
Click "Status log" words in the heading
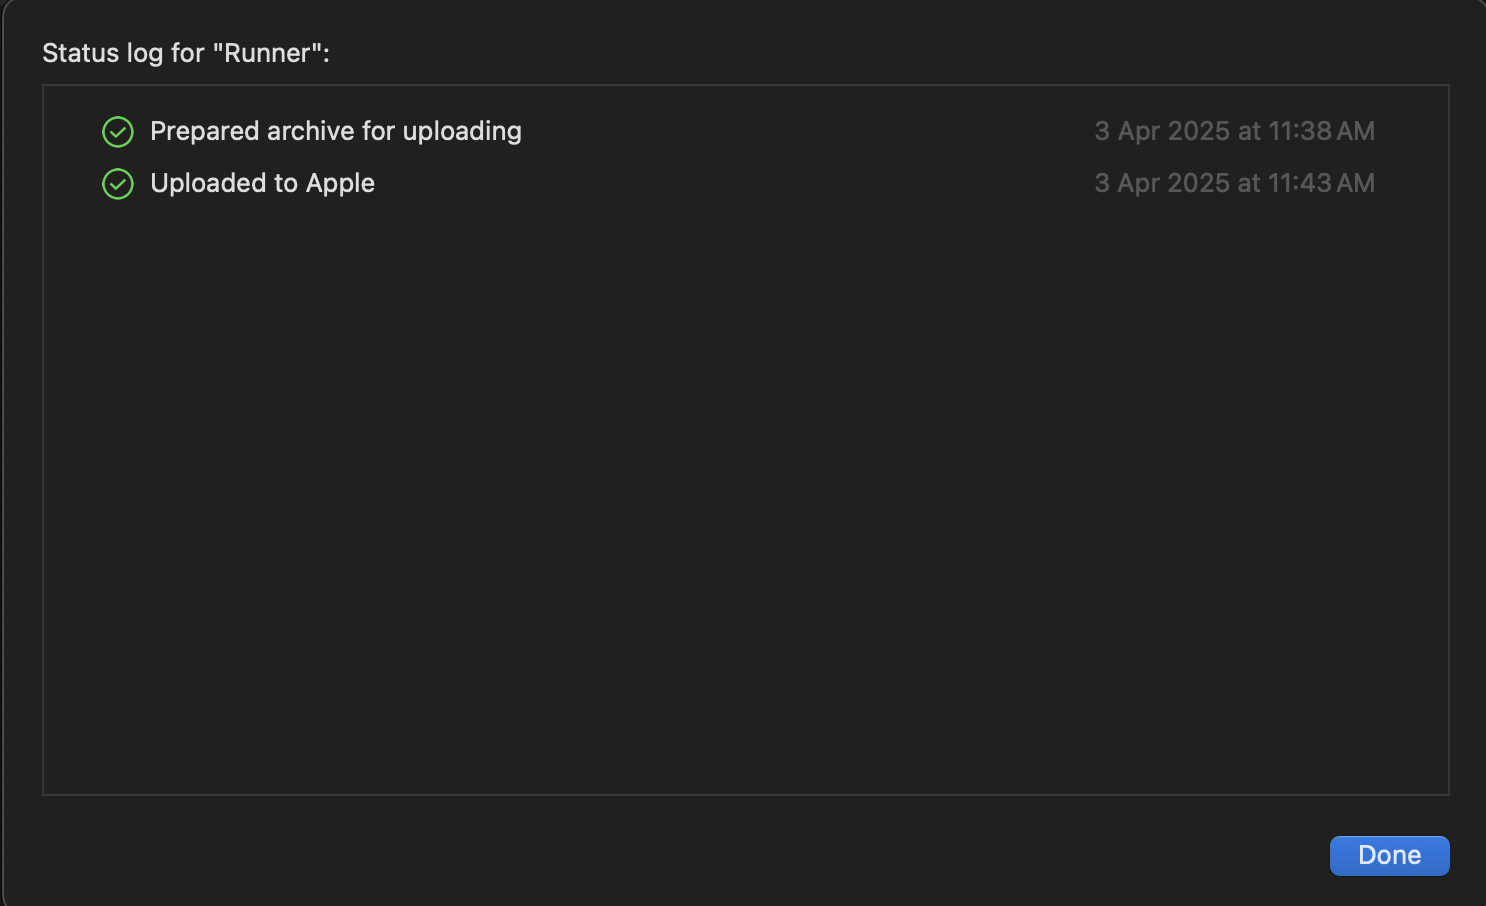pyautogui.click(x=102, y=53)
